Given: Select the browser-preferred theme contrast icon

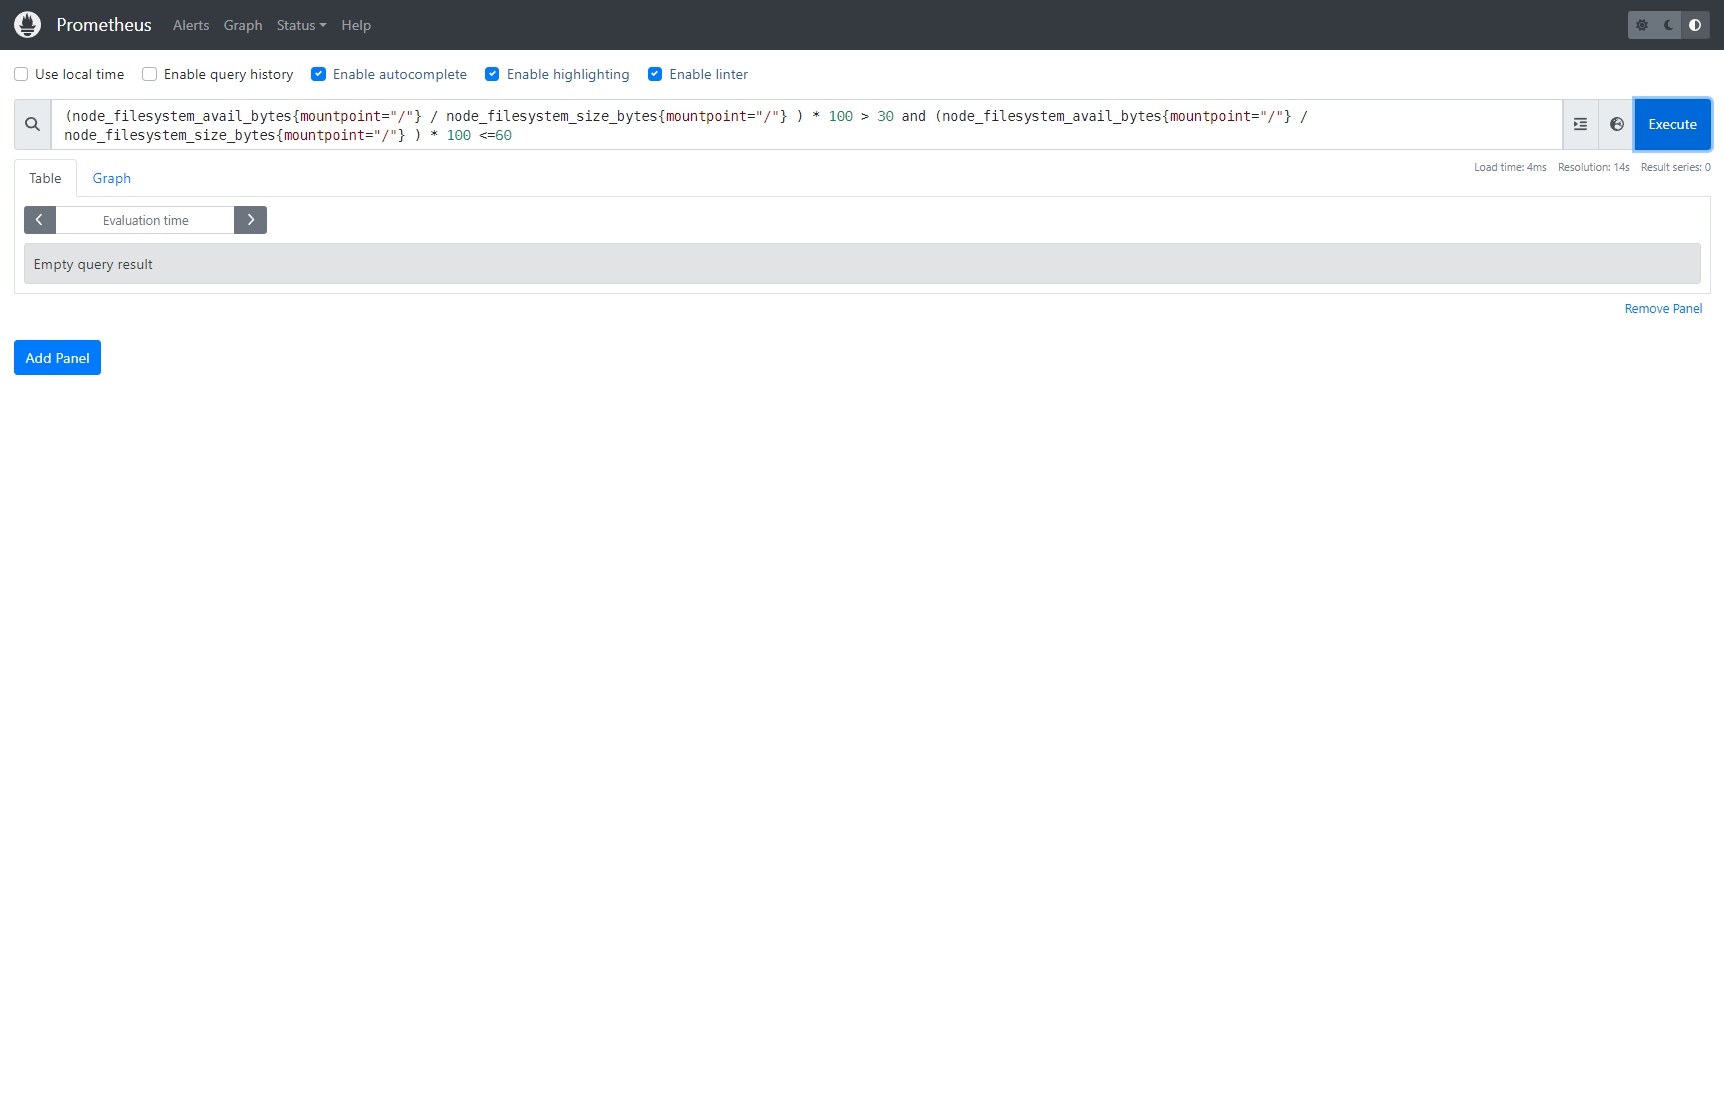Looking at the screenshot, I should coord(1695,25).
